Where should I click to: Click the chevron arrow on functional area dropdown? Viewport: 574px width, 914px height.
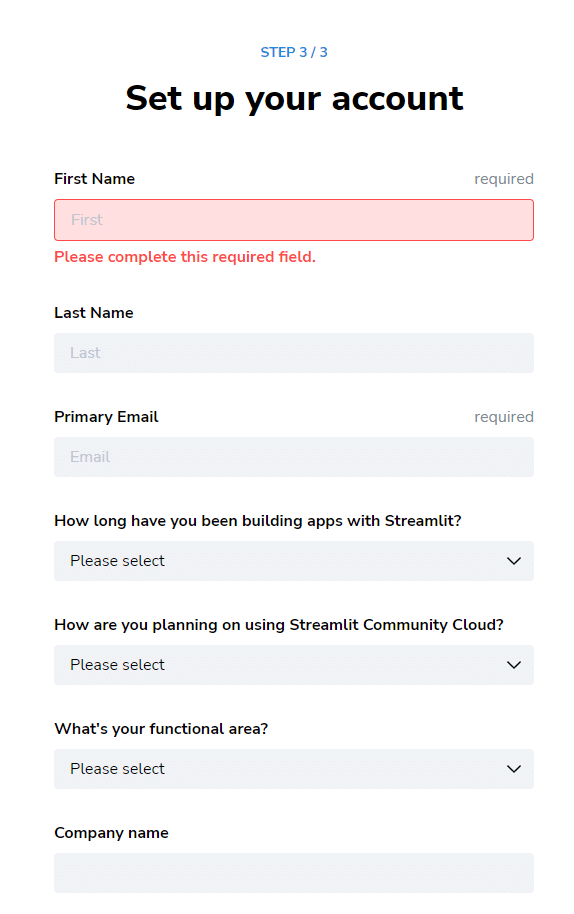point(513,769)
